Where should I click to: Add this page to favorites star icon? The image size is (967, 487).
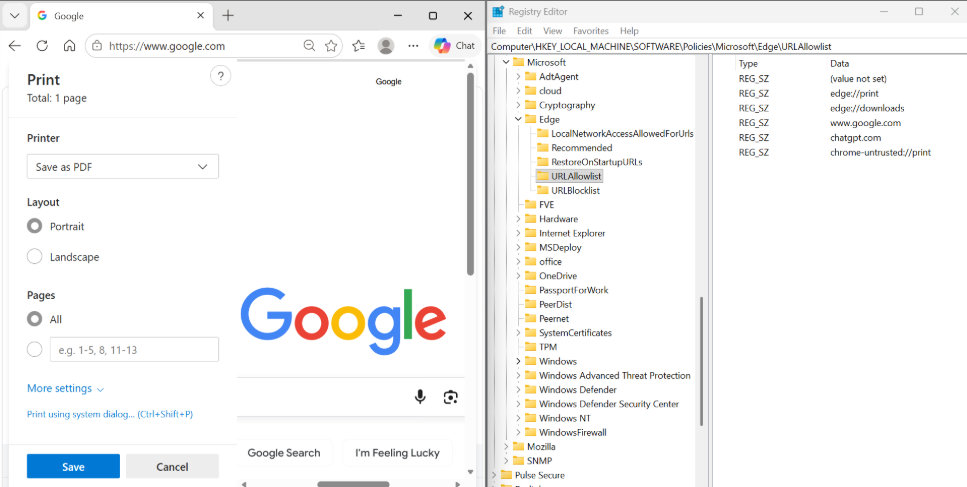331,46
